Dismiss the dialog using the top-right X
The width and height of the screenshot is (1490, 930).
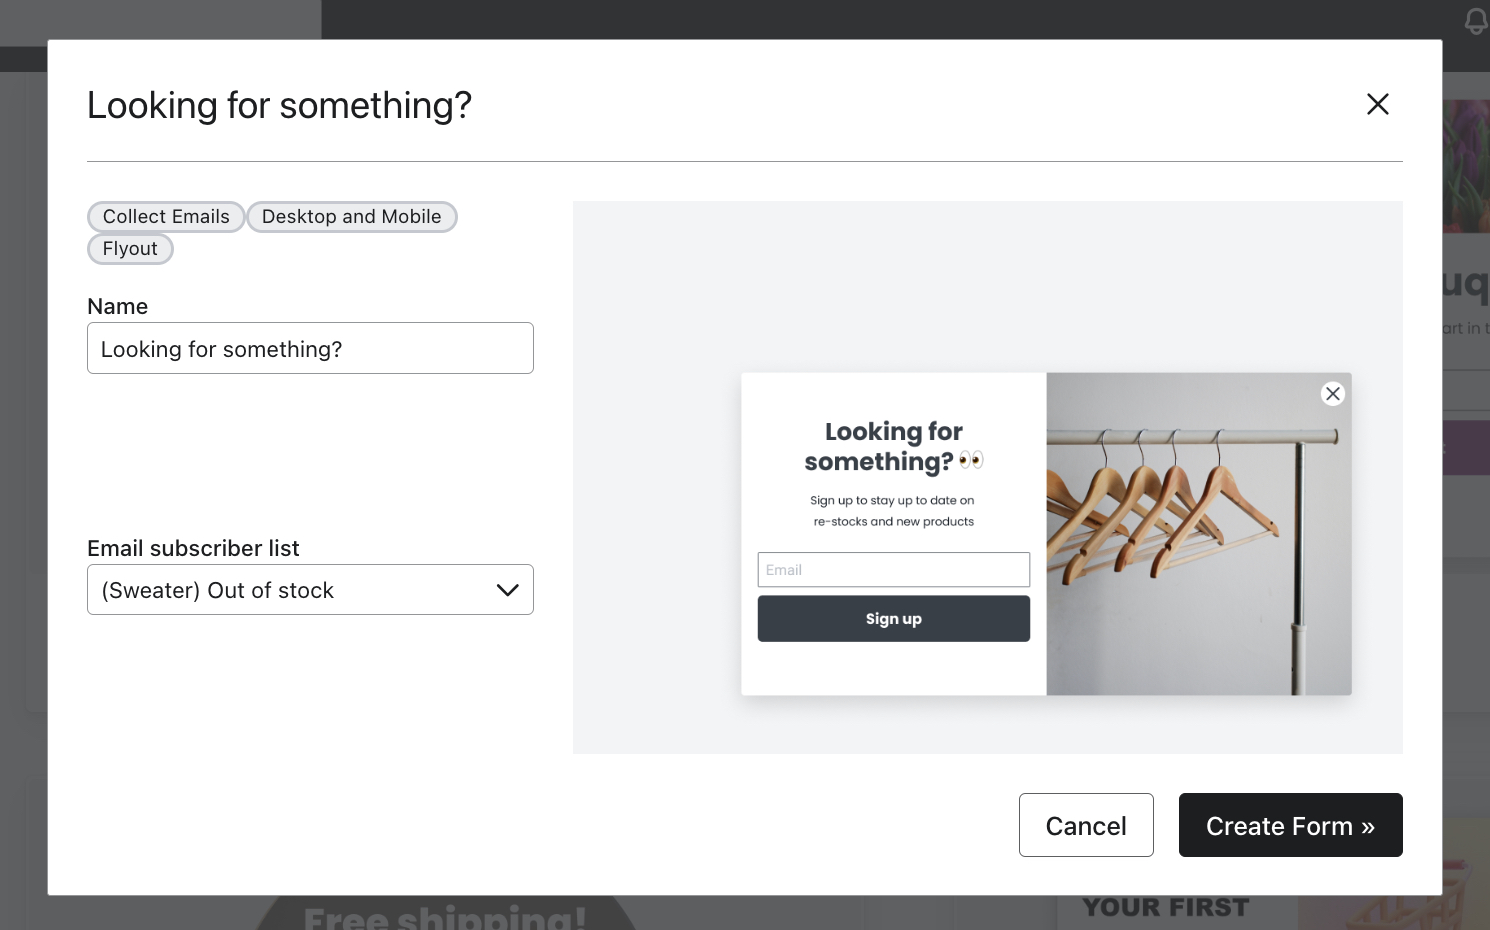(x=1377, y=104)
